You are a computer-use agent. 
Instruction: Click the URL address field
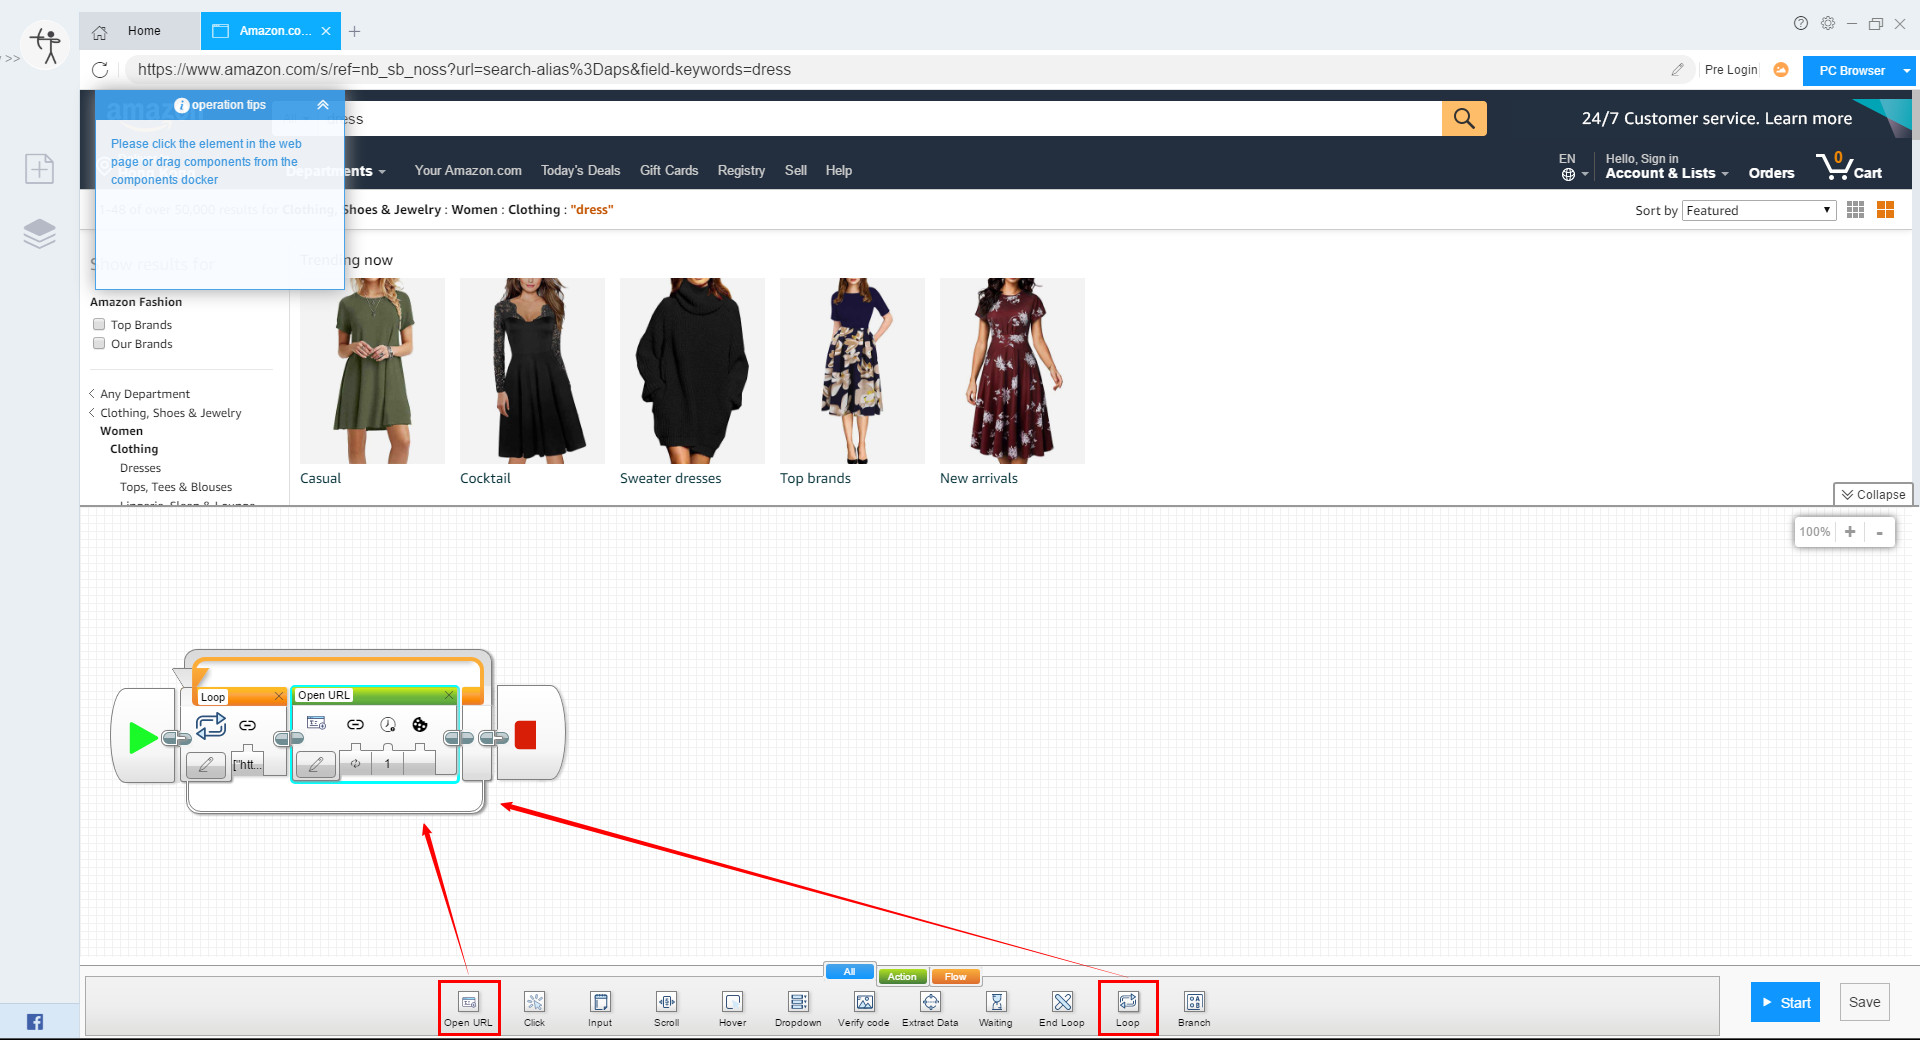click(x=900, y=69)
